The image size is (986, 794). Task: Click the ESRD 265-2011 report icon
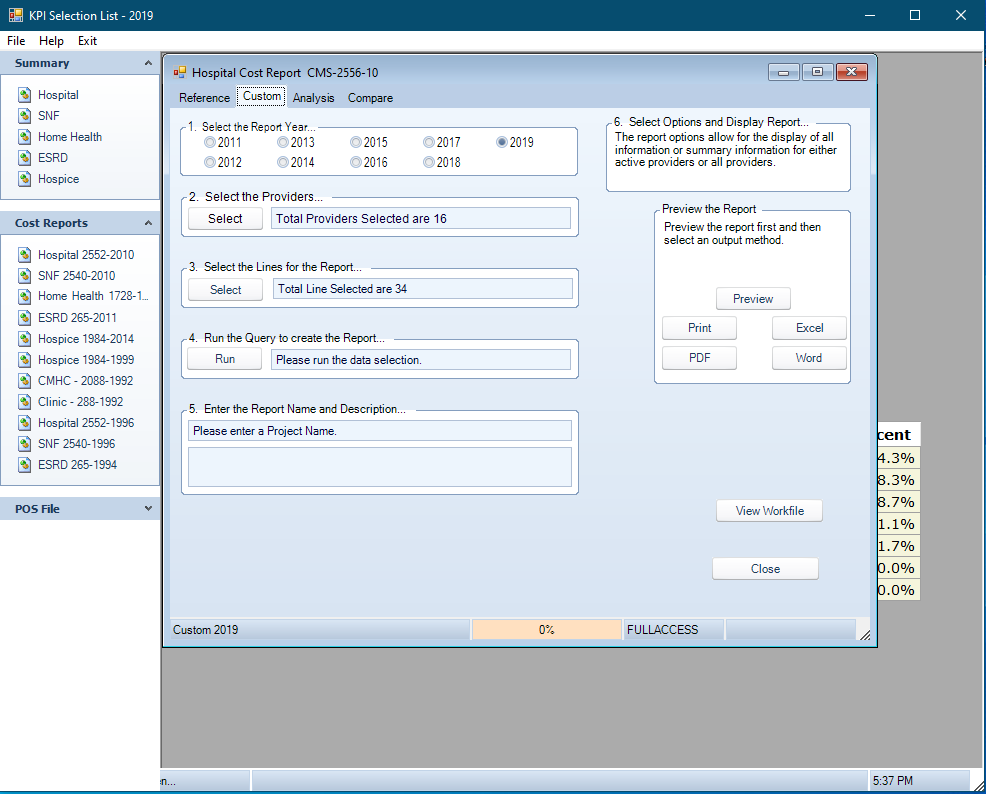click(25, 317)
